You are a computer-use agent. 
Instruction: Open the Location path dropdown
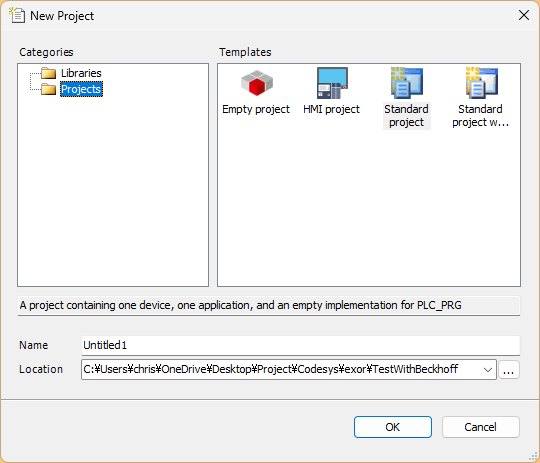(x=487, y=370)
